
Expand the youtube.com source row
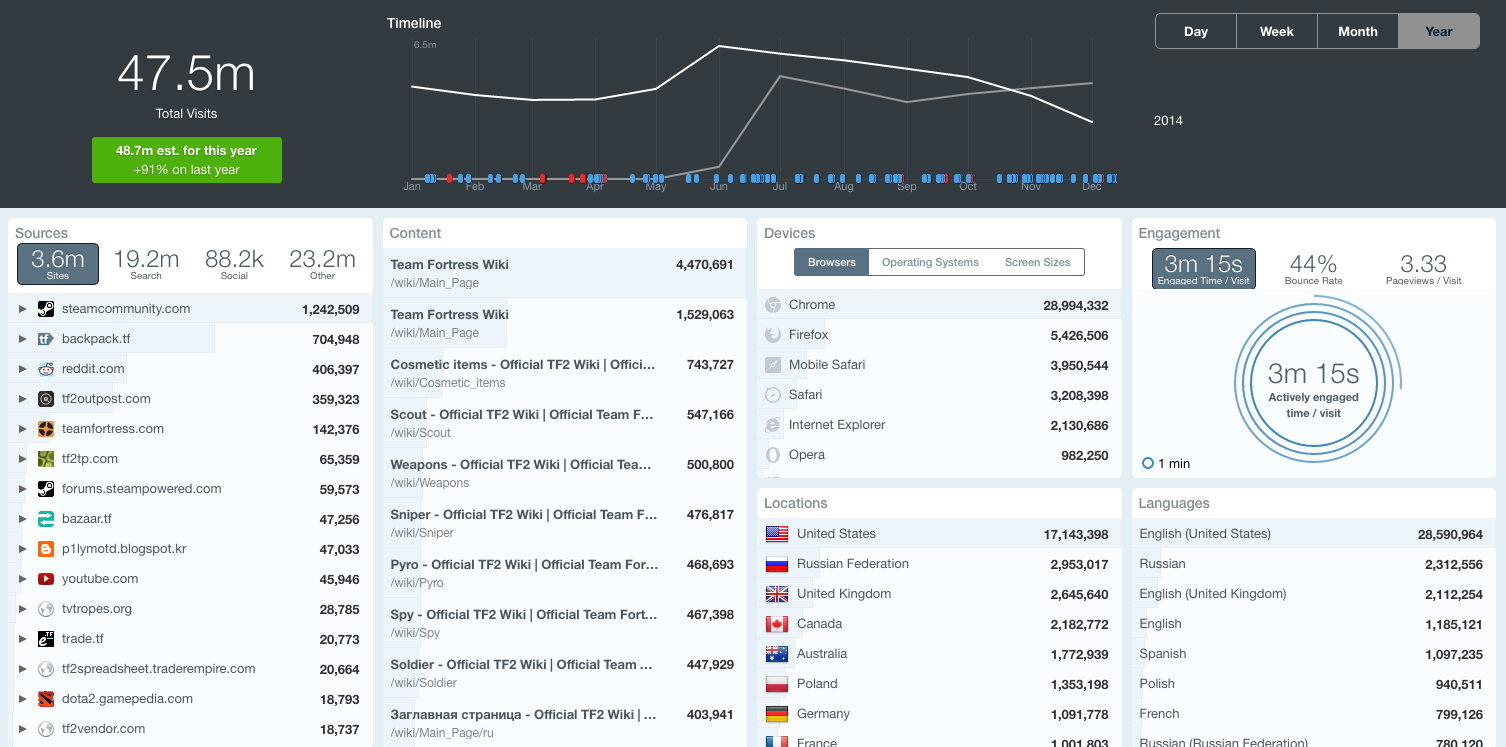pos(23,579)
